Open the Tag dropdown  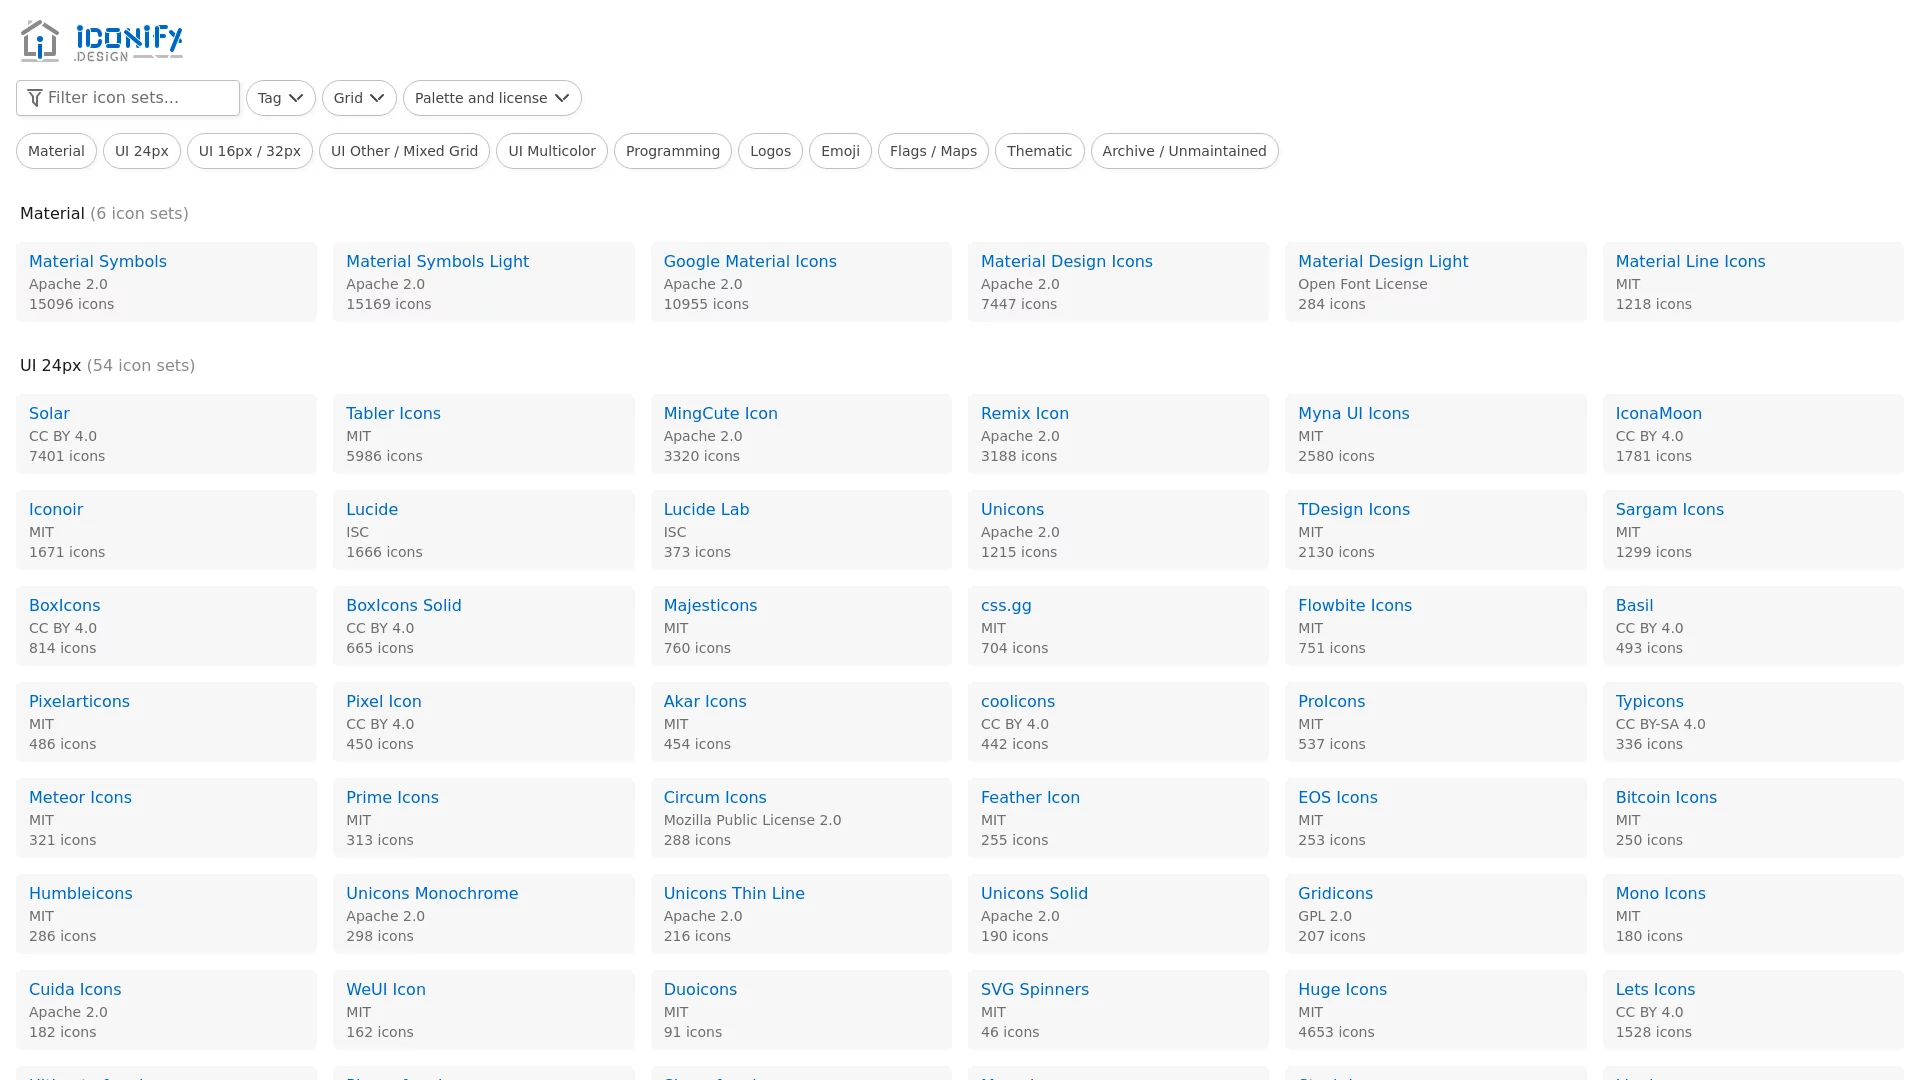pos(280,98)
